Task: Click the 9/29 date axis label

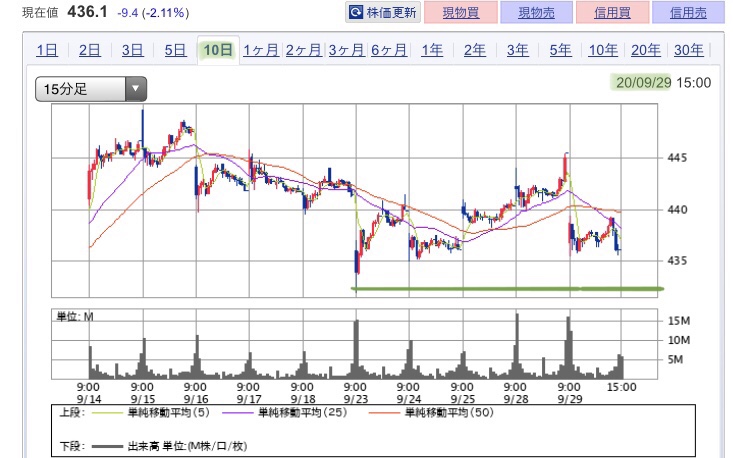Action: [570, 399]
